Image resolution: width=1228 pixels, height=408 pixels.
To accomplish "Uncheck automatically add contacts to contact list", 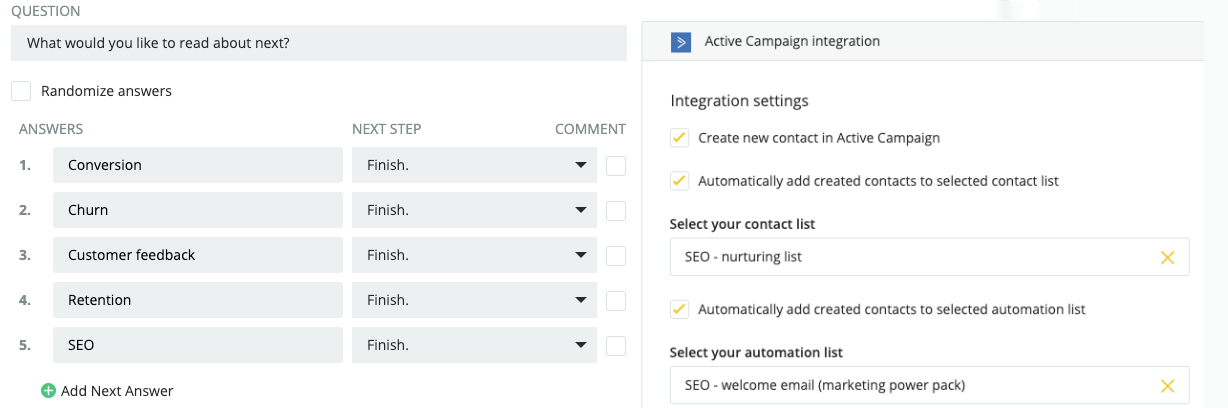I will 680,181.
